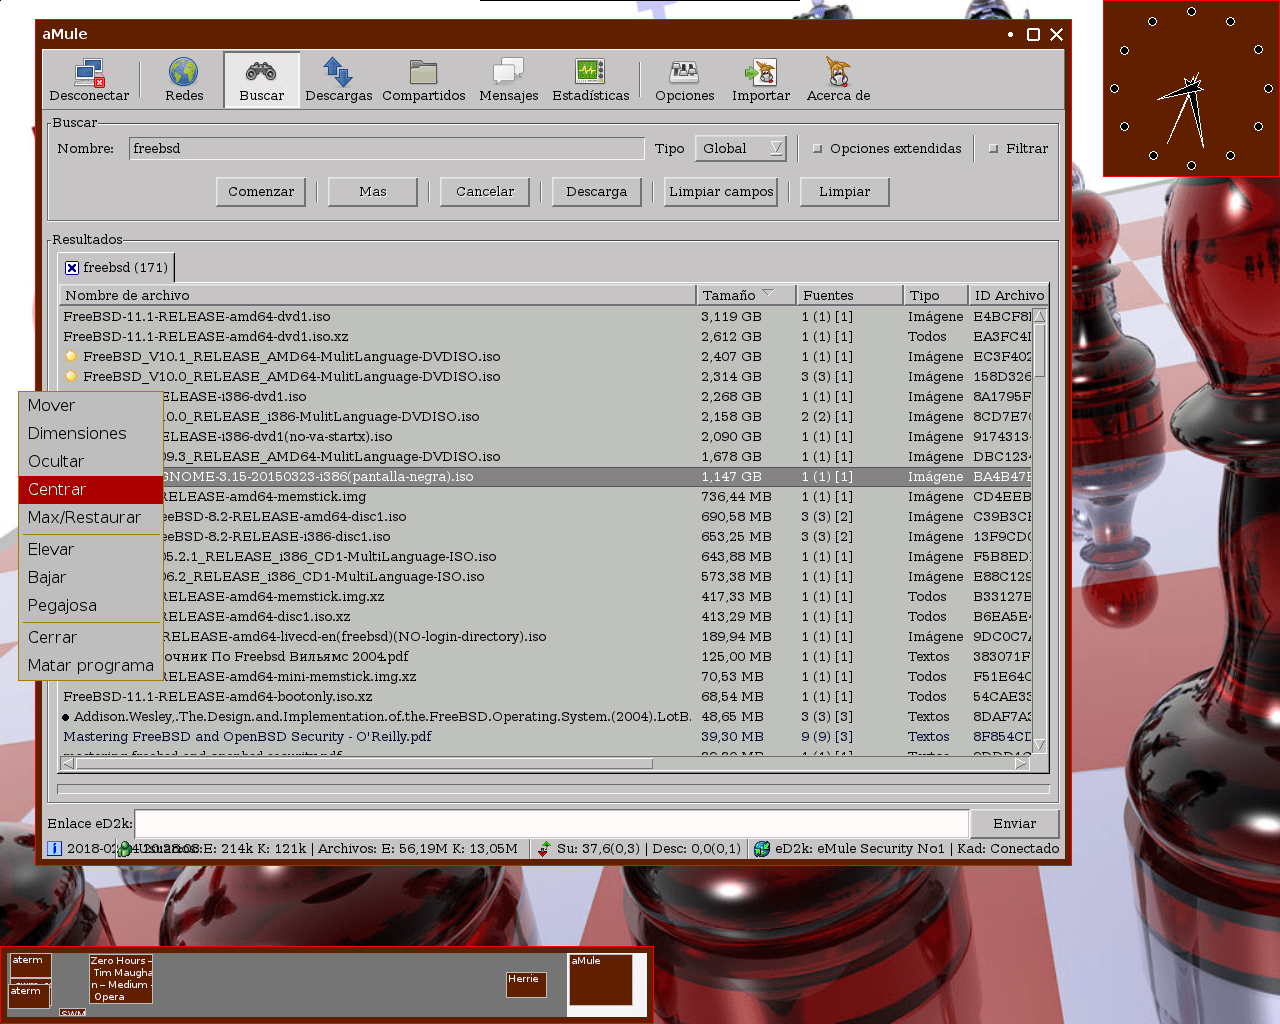Choose Dimensiones from the window menu

(91, 434)
